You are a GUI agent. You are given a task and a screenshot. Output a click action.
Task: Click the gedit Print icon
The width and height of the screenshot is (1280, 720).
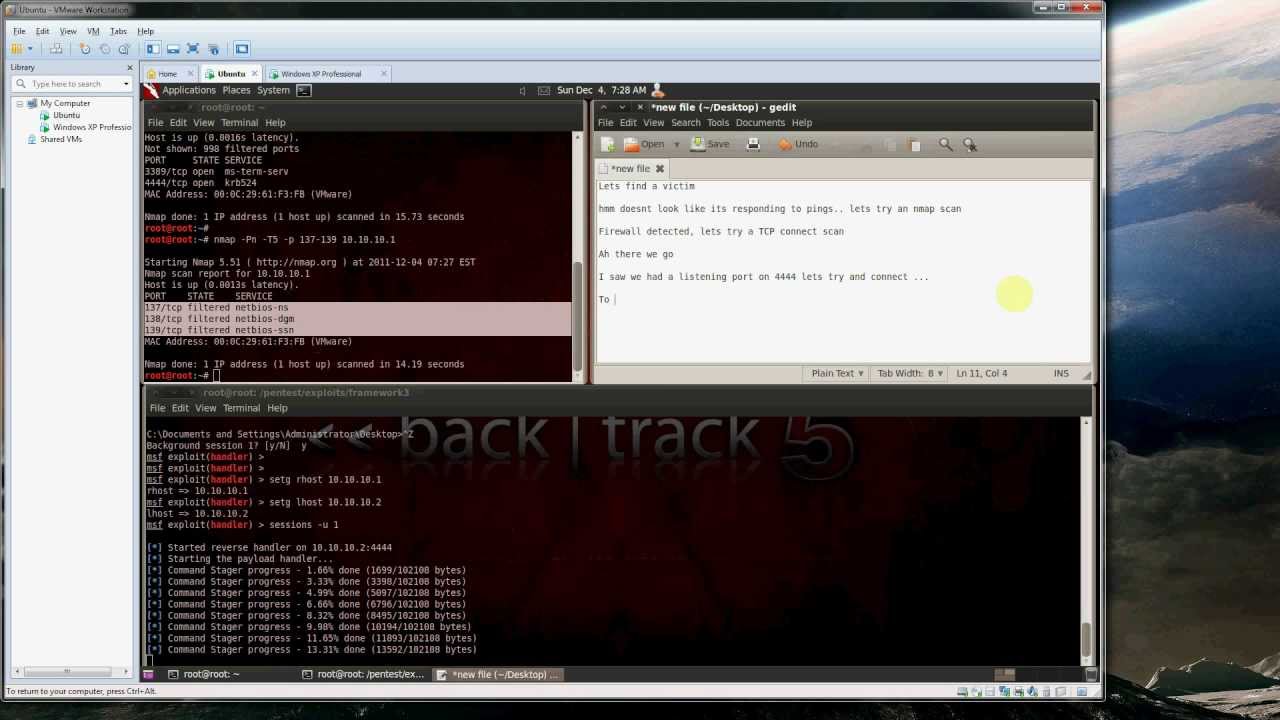pos(753,144)
